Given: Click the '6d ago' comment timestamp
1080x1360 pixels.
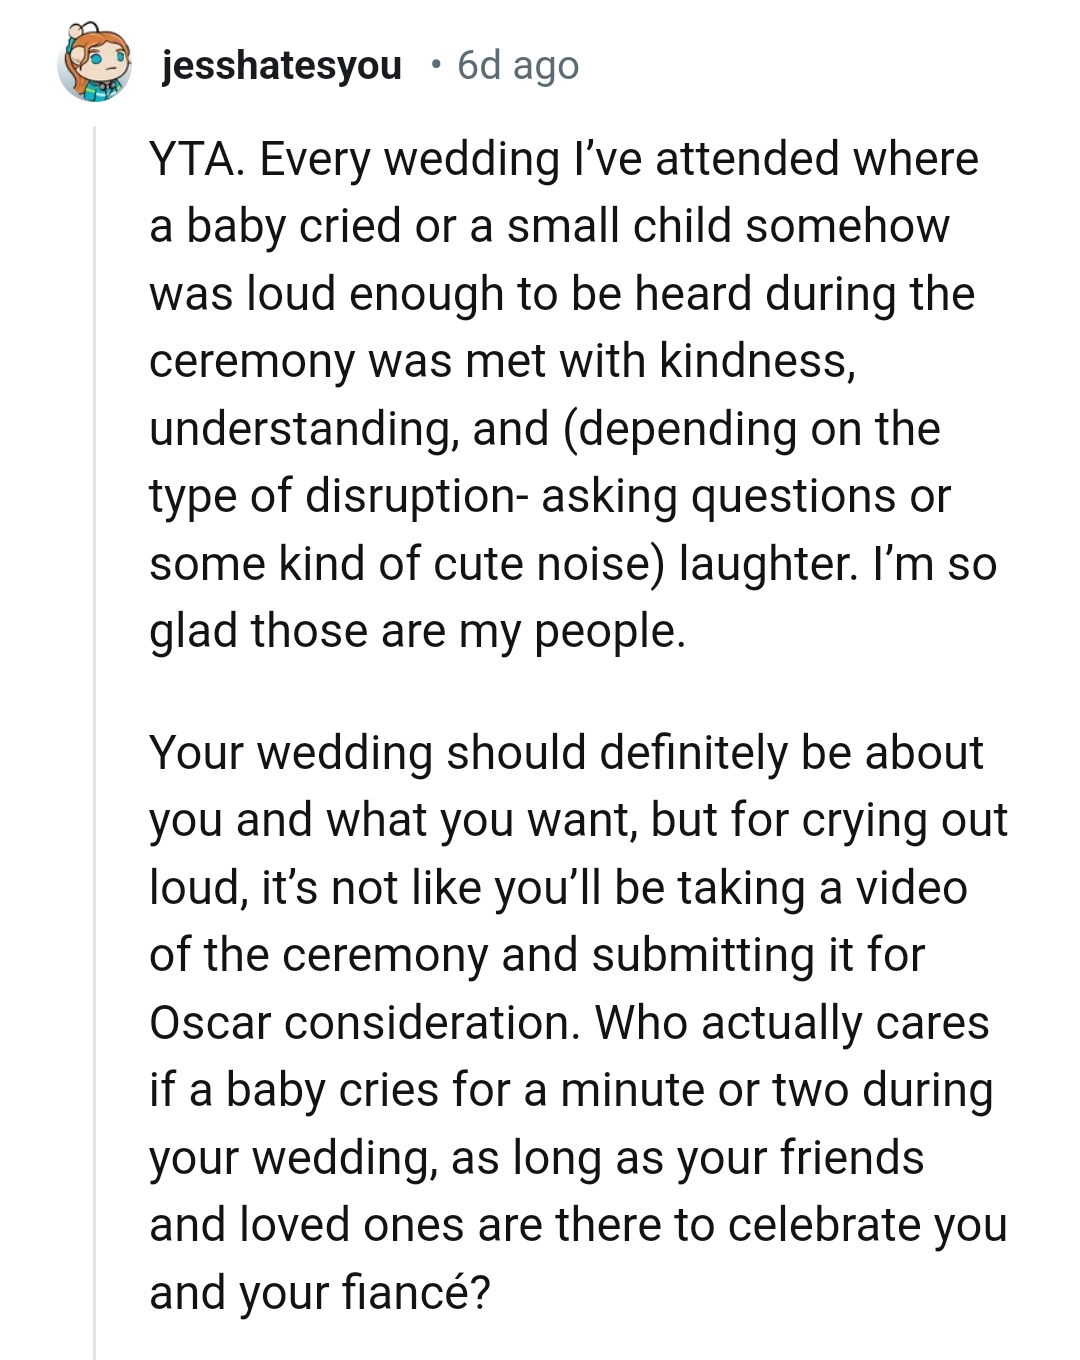Looking at the screenshot, I should 518,66.
